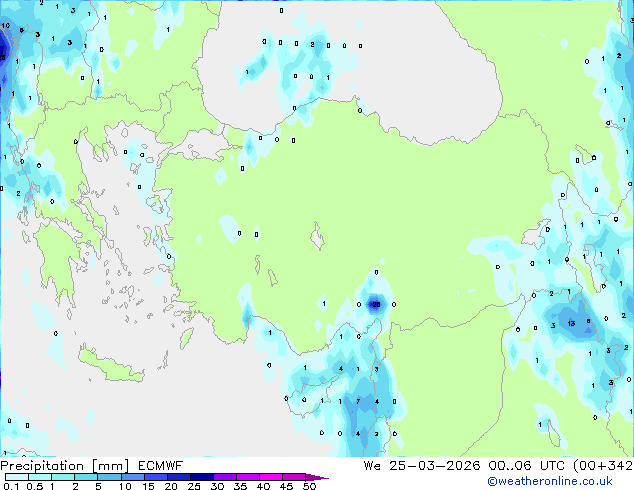Image resolution: width=634 pixels, height=490 pixels.
Task: Select the 20–25 mm legend color swatch
Action: coord(178,477)
